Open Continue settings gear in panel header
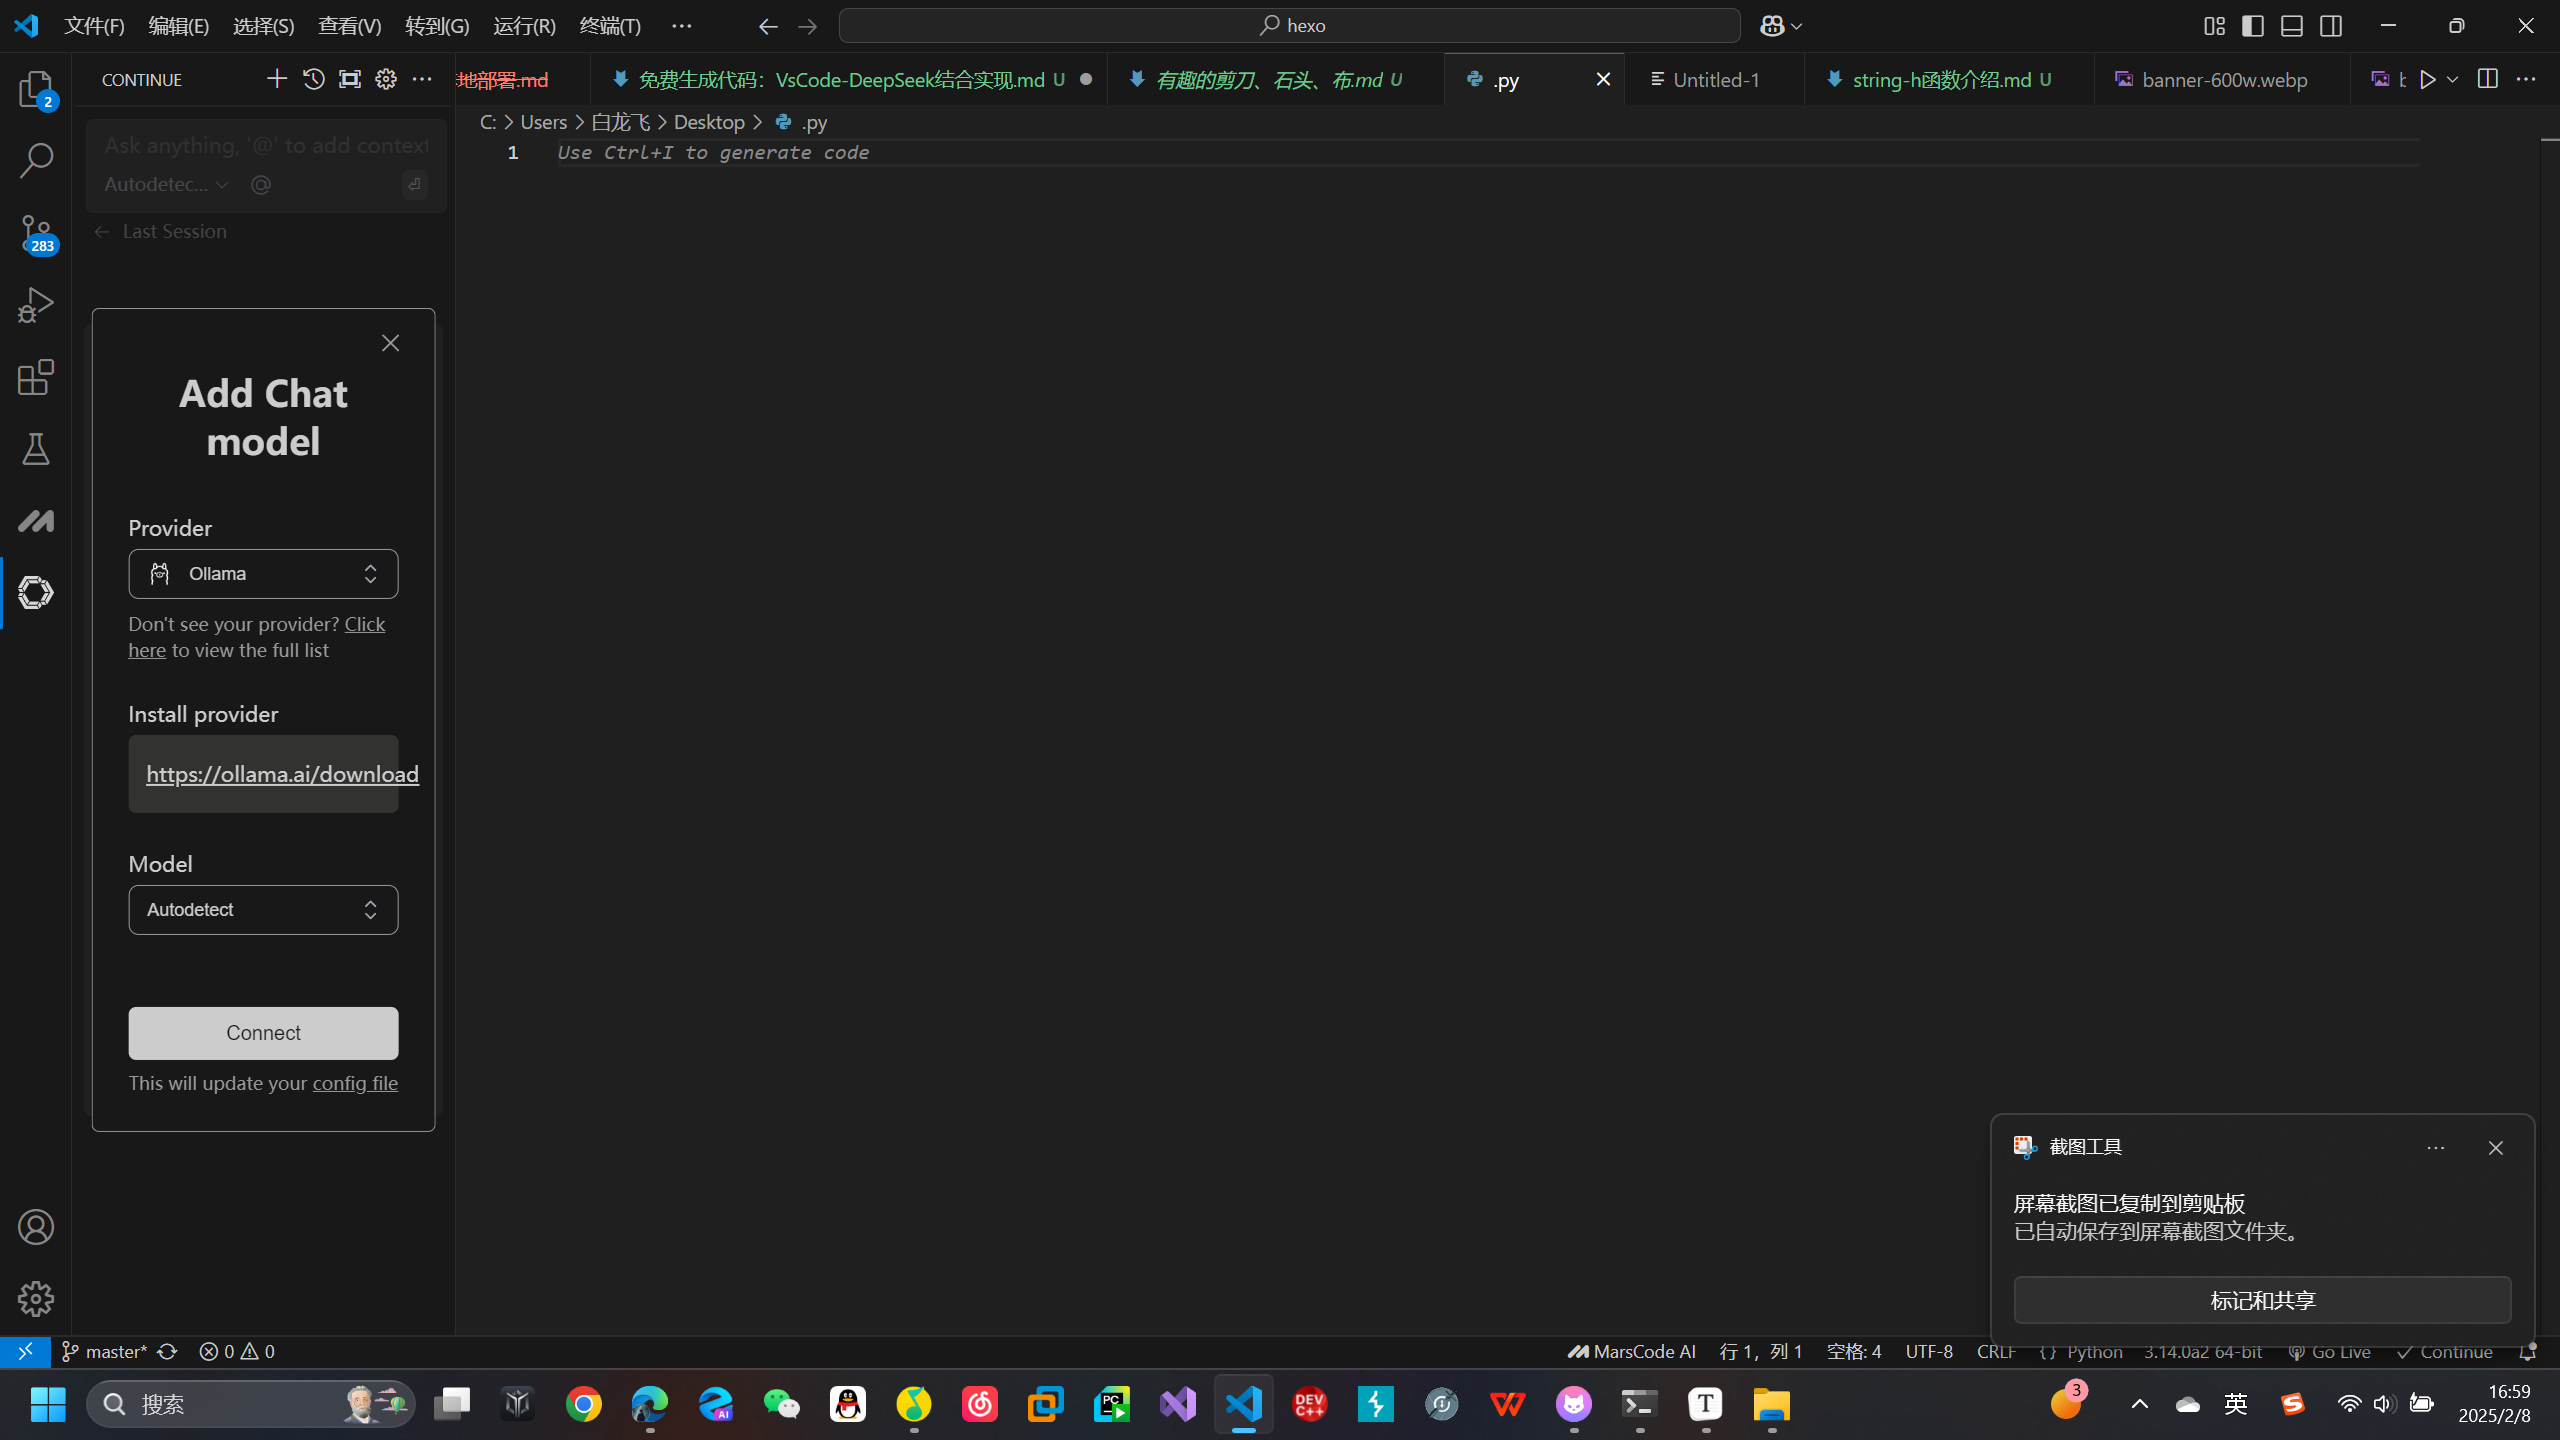The width and height of the screenshot is (2560, 1440). [x=386, y=79]
